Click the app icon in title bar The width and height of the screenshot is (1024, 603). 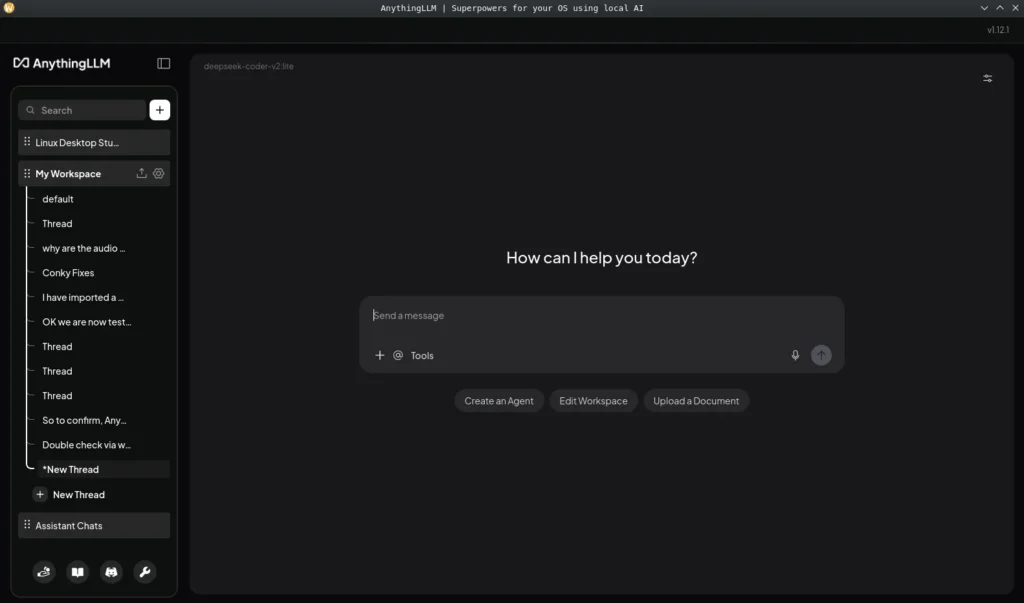pyautogui.click(x=8, y=8)
